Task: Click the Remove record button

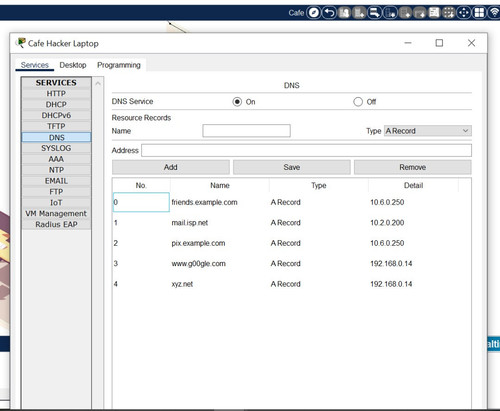Action: [413, 167]
